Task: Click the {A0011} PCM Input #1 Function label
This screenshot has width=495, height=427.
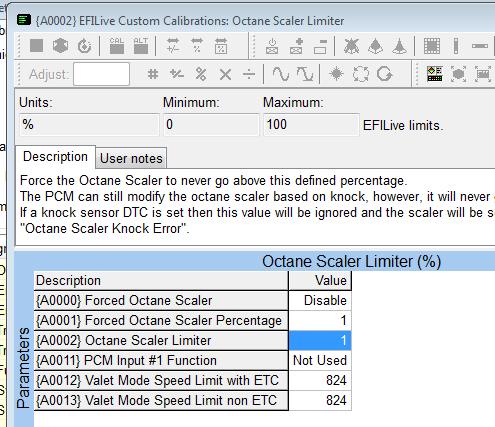Action: pos(161,360)
